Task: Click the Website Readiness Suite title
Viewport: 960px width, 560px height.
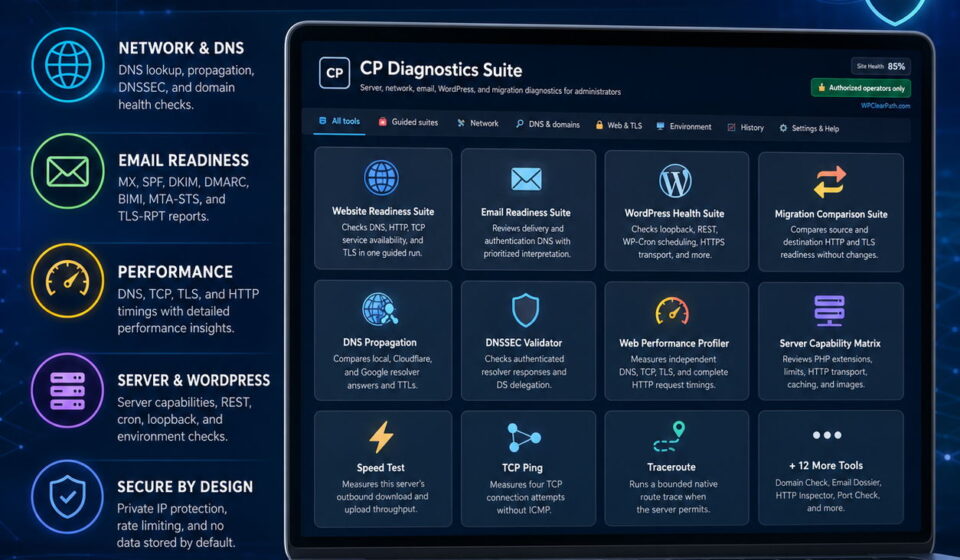Action: tap(383, 211)
